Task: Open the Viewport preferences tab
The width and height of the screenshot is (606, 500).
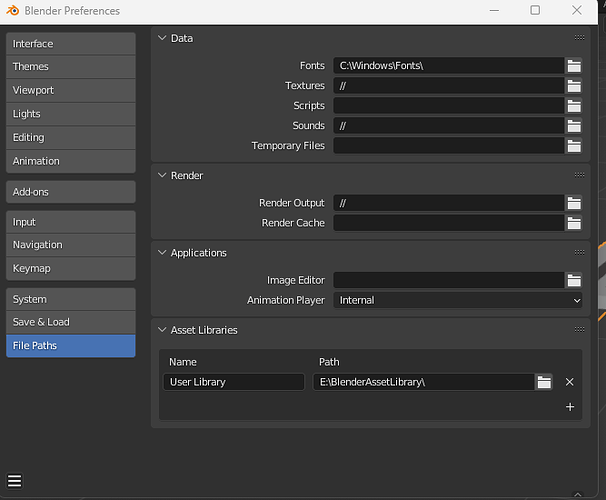Action: click(x=71, y=90)
